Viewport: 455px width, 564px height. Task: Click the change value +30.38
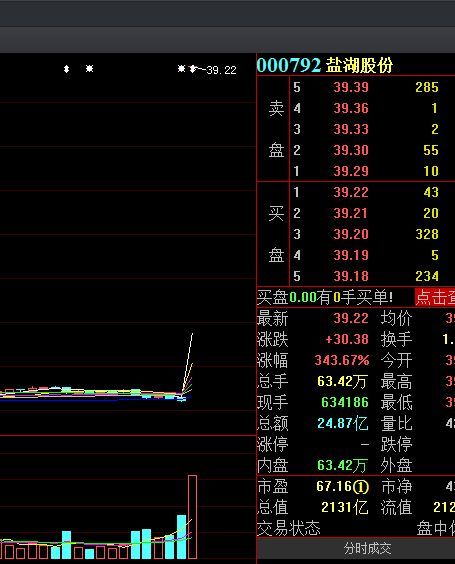pyautogui.click(x=347, y=339)
